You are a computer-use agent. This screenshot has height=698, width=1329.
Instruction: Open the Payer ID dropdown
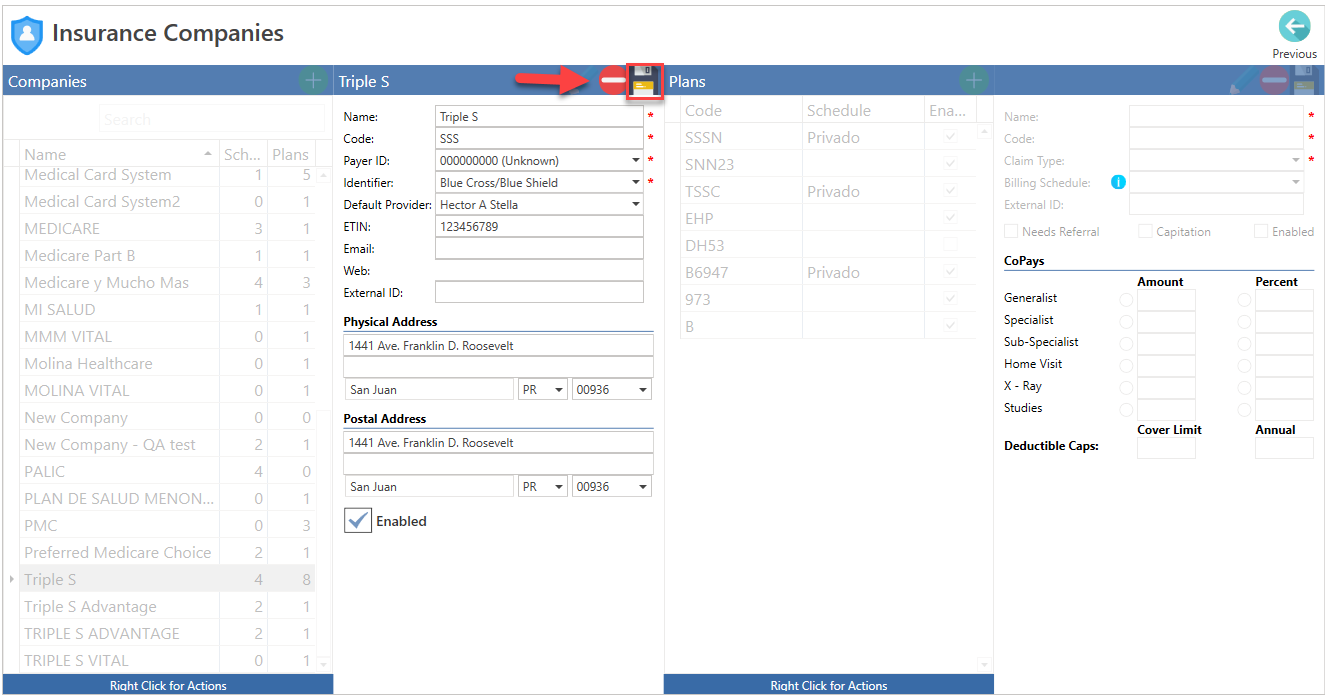click(x=635, y=160)
